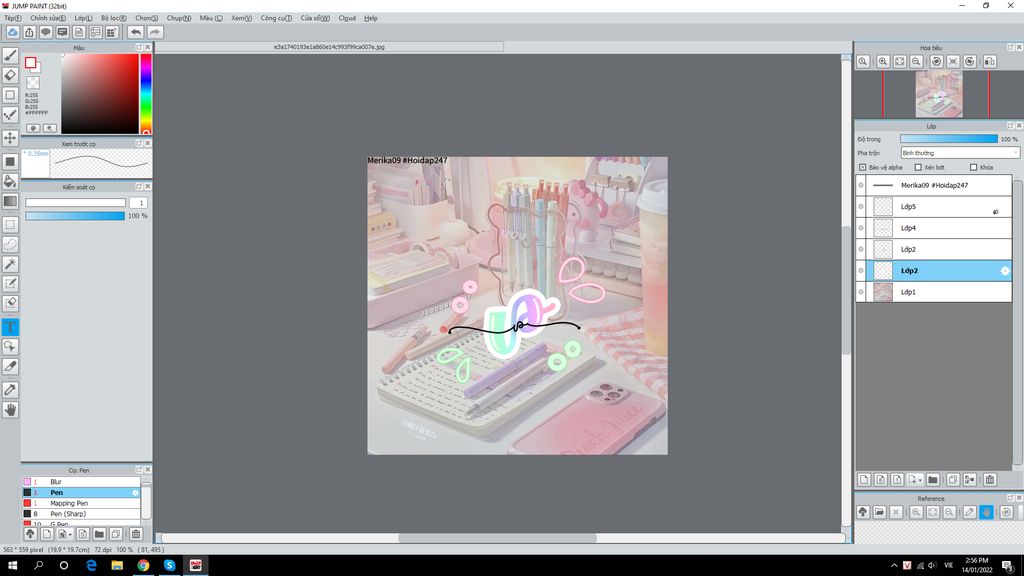This screenshot has width=1024, height=576.
Task: Click the navigator thumbnail preview
Action: pos(938,94)
